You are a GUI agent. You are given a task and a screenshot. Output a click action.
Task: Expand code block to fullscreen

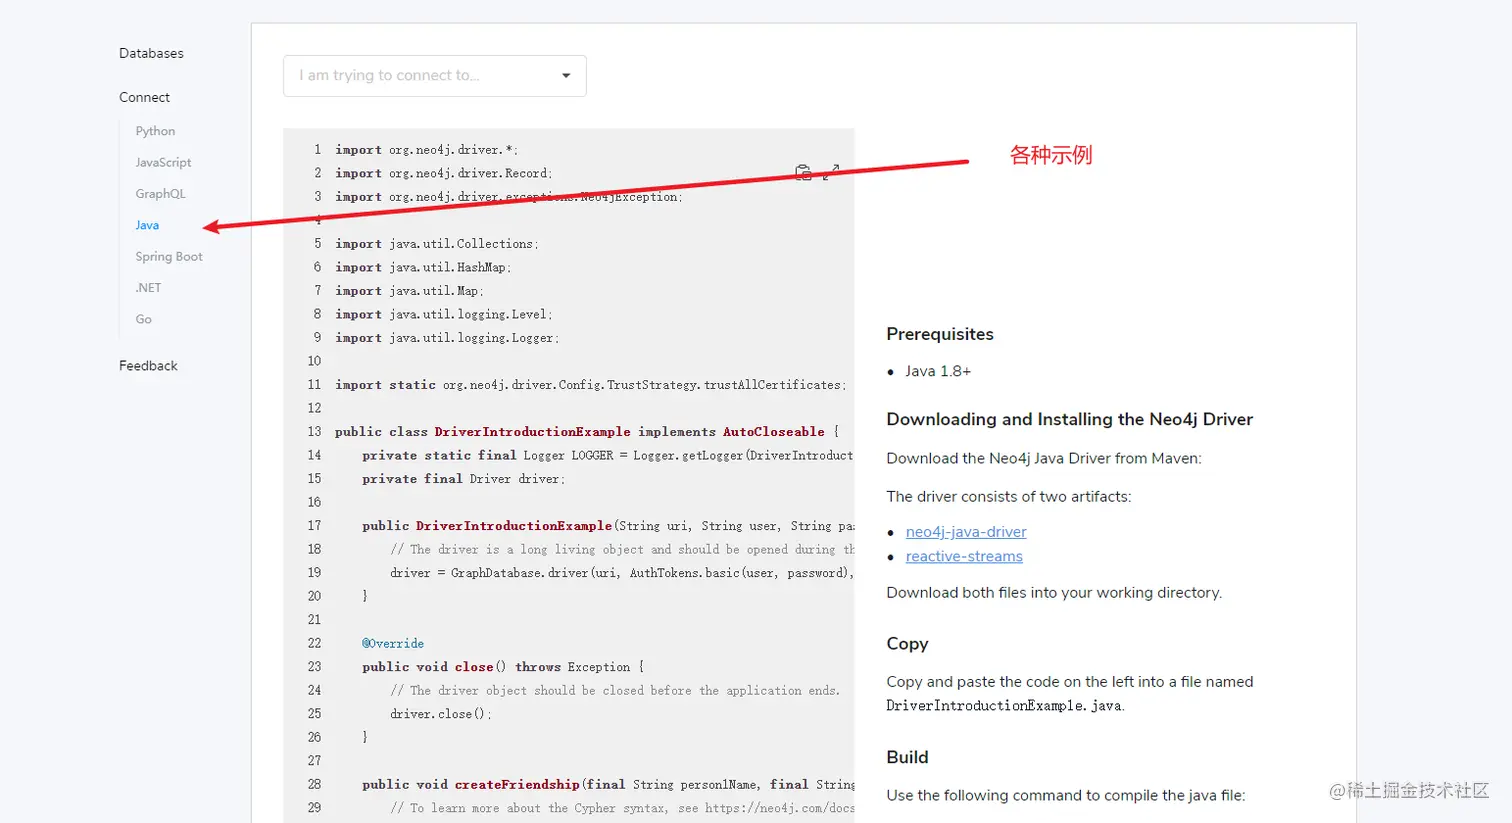pos(831,173)
